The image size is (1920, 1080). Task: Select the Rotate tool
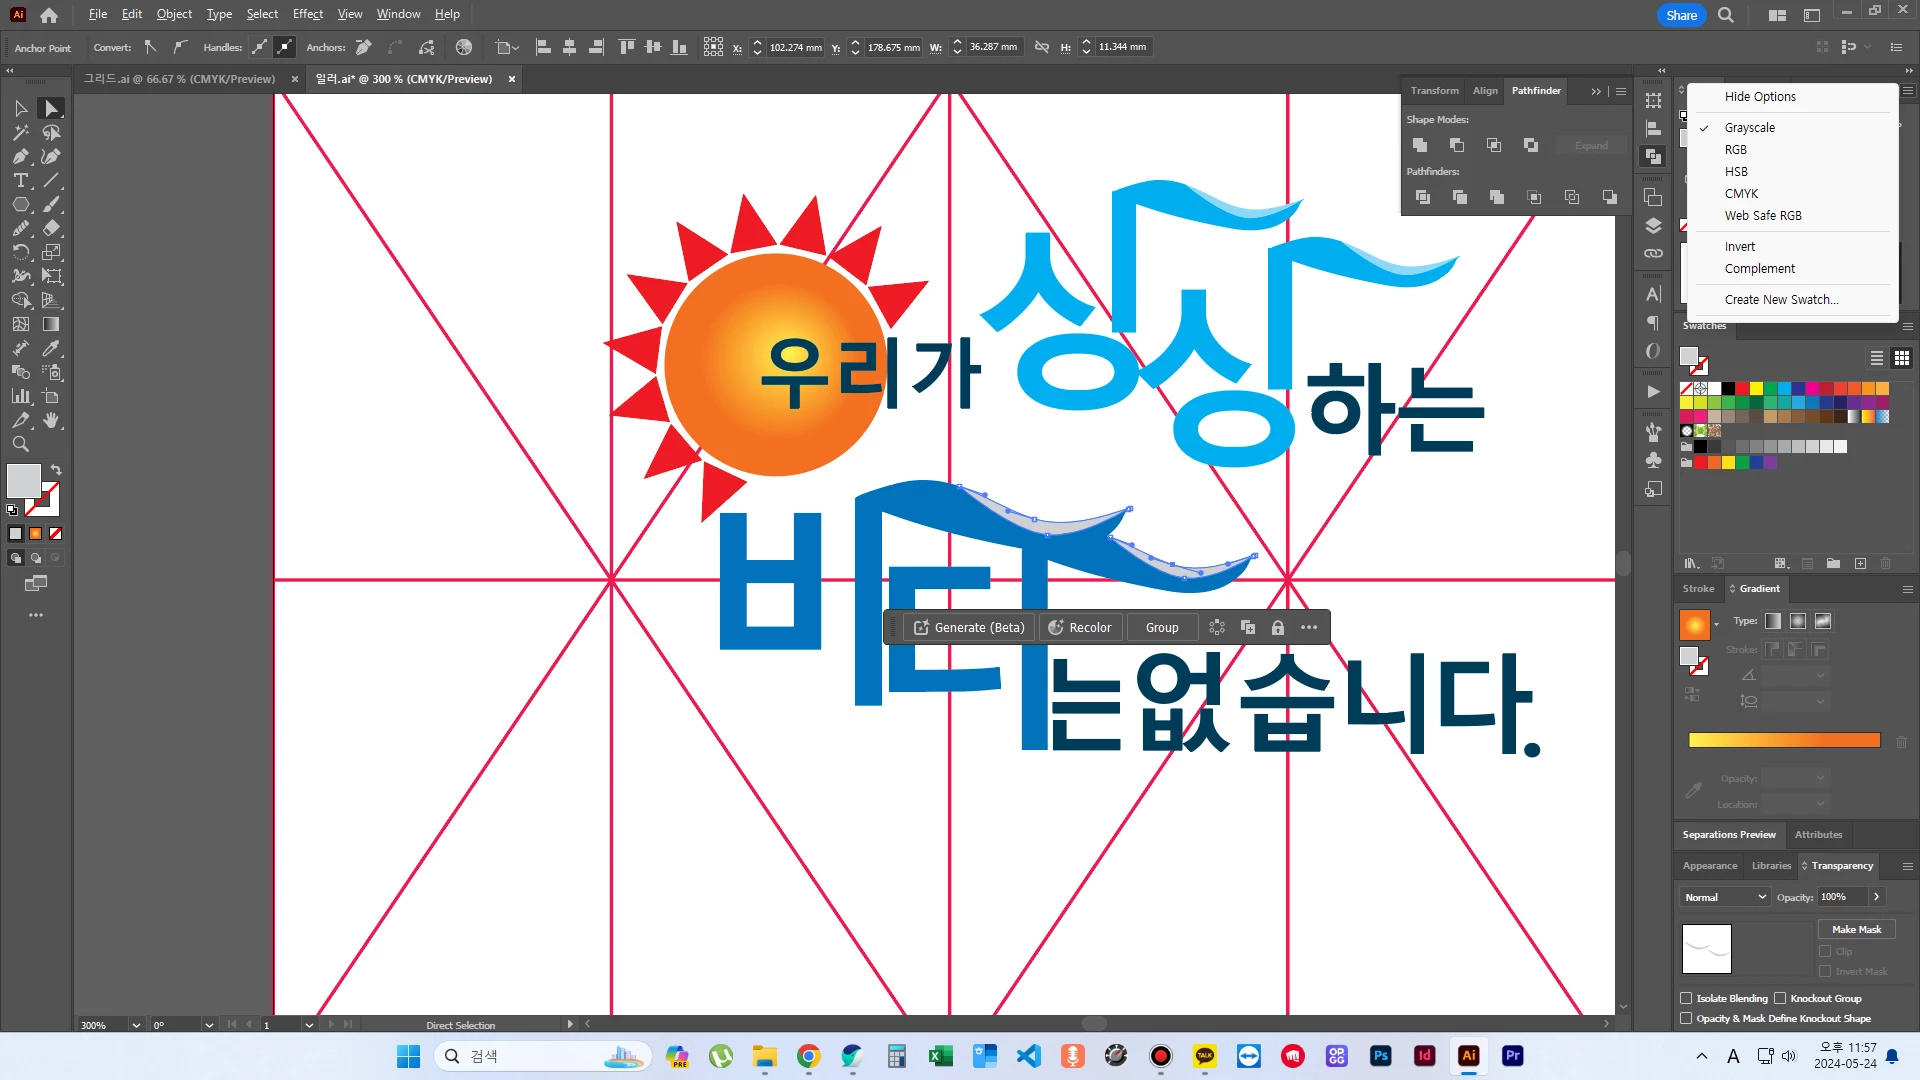(x=20, y=253)
